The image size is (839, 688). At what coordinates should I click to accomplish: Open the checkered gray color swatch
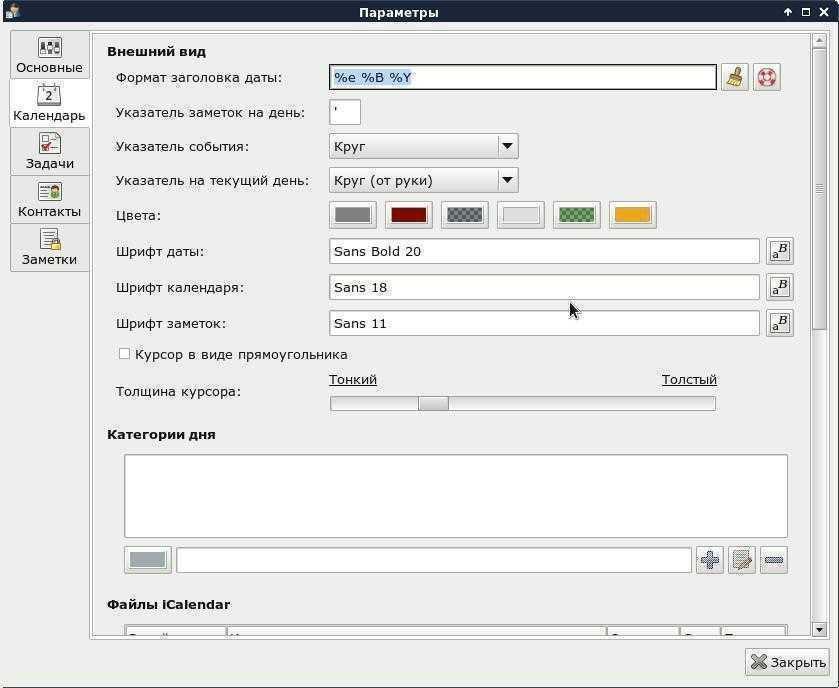pyautogui.click(x=464, y=215)
